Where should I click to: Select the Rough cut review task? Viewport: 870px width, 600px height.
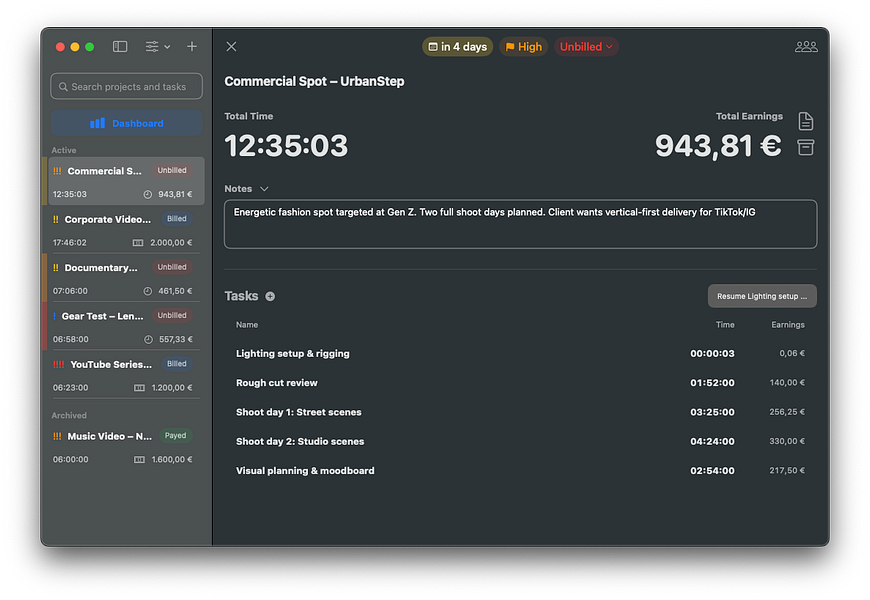[x=520, y=383]
